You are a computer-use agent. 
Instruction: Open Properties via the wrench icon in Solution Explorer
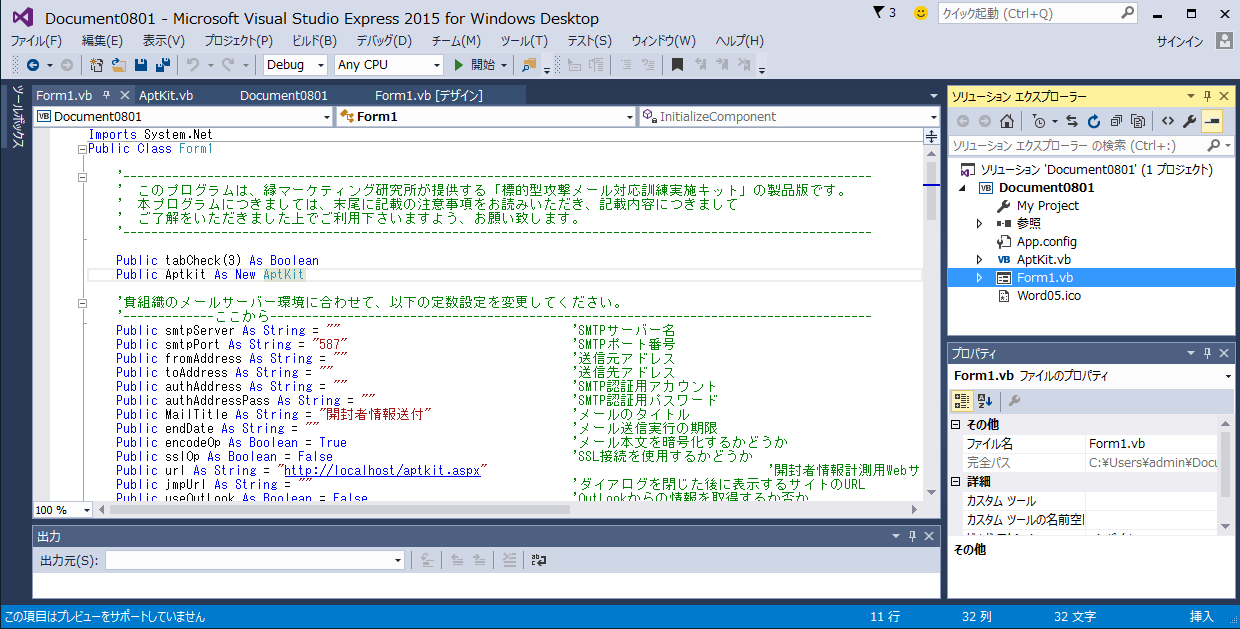(1189, 121)
